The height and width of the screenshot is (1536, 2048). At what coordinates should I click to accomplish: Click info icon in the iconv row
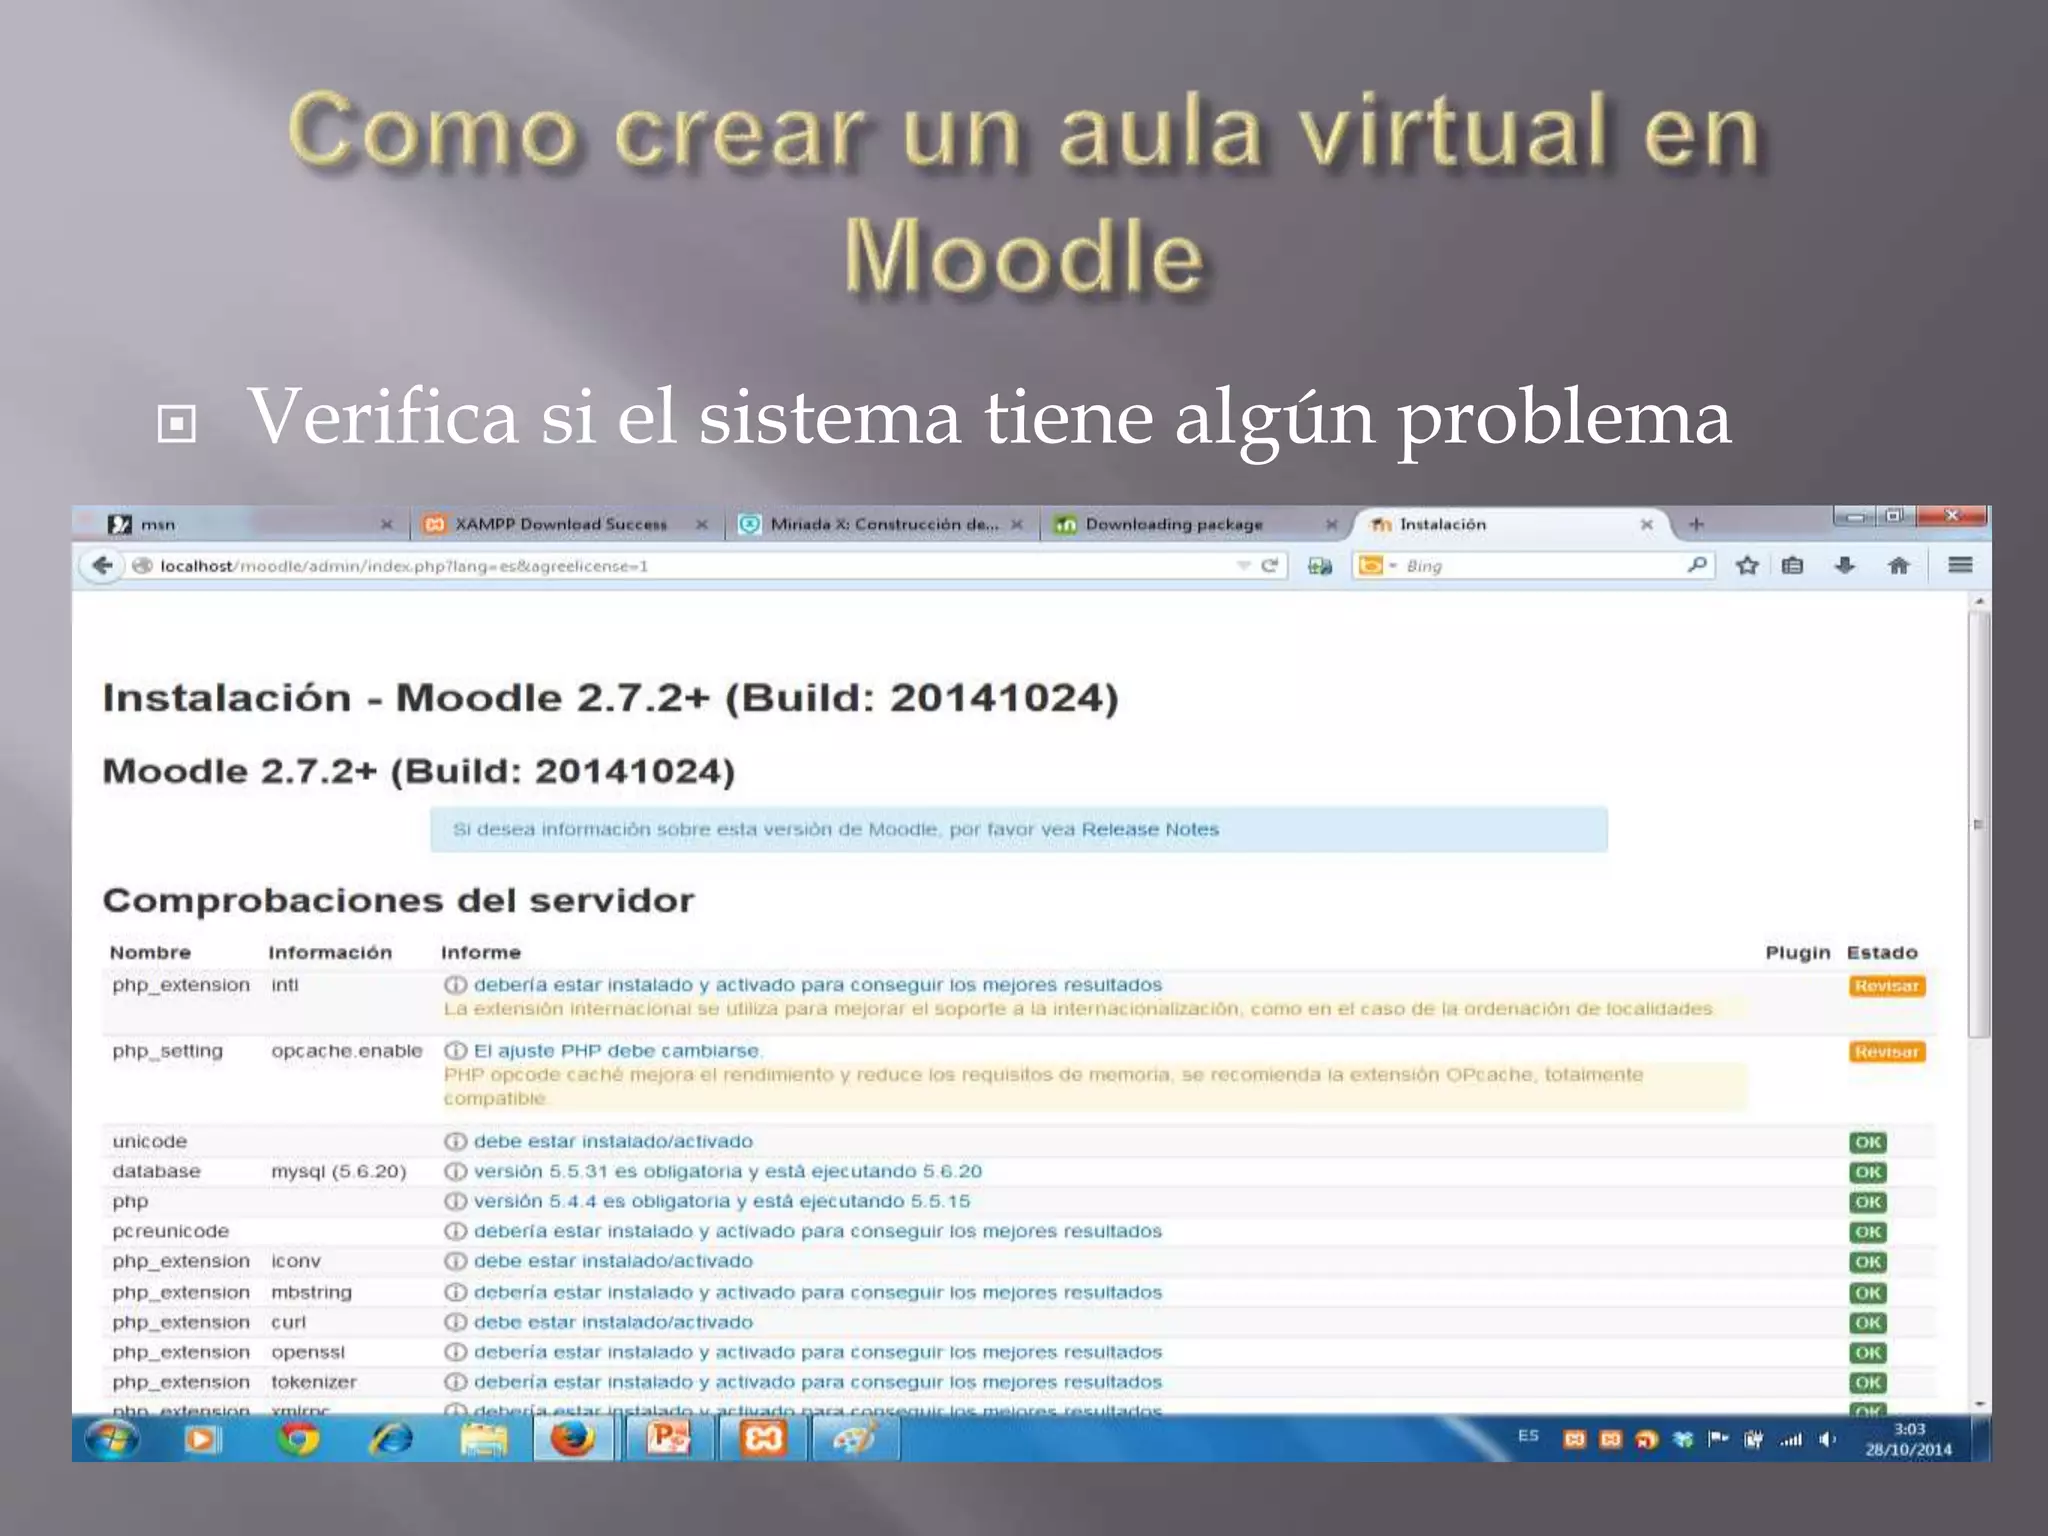(455, 1261)
